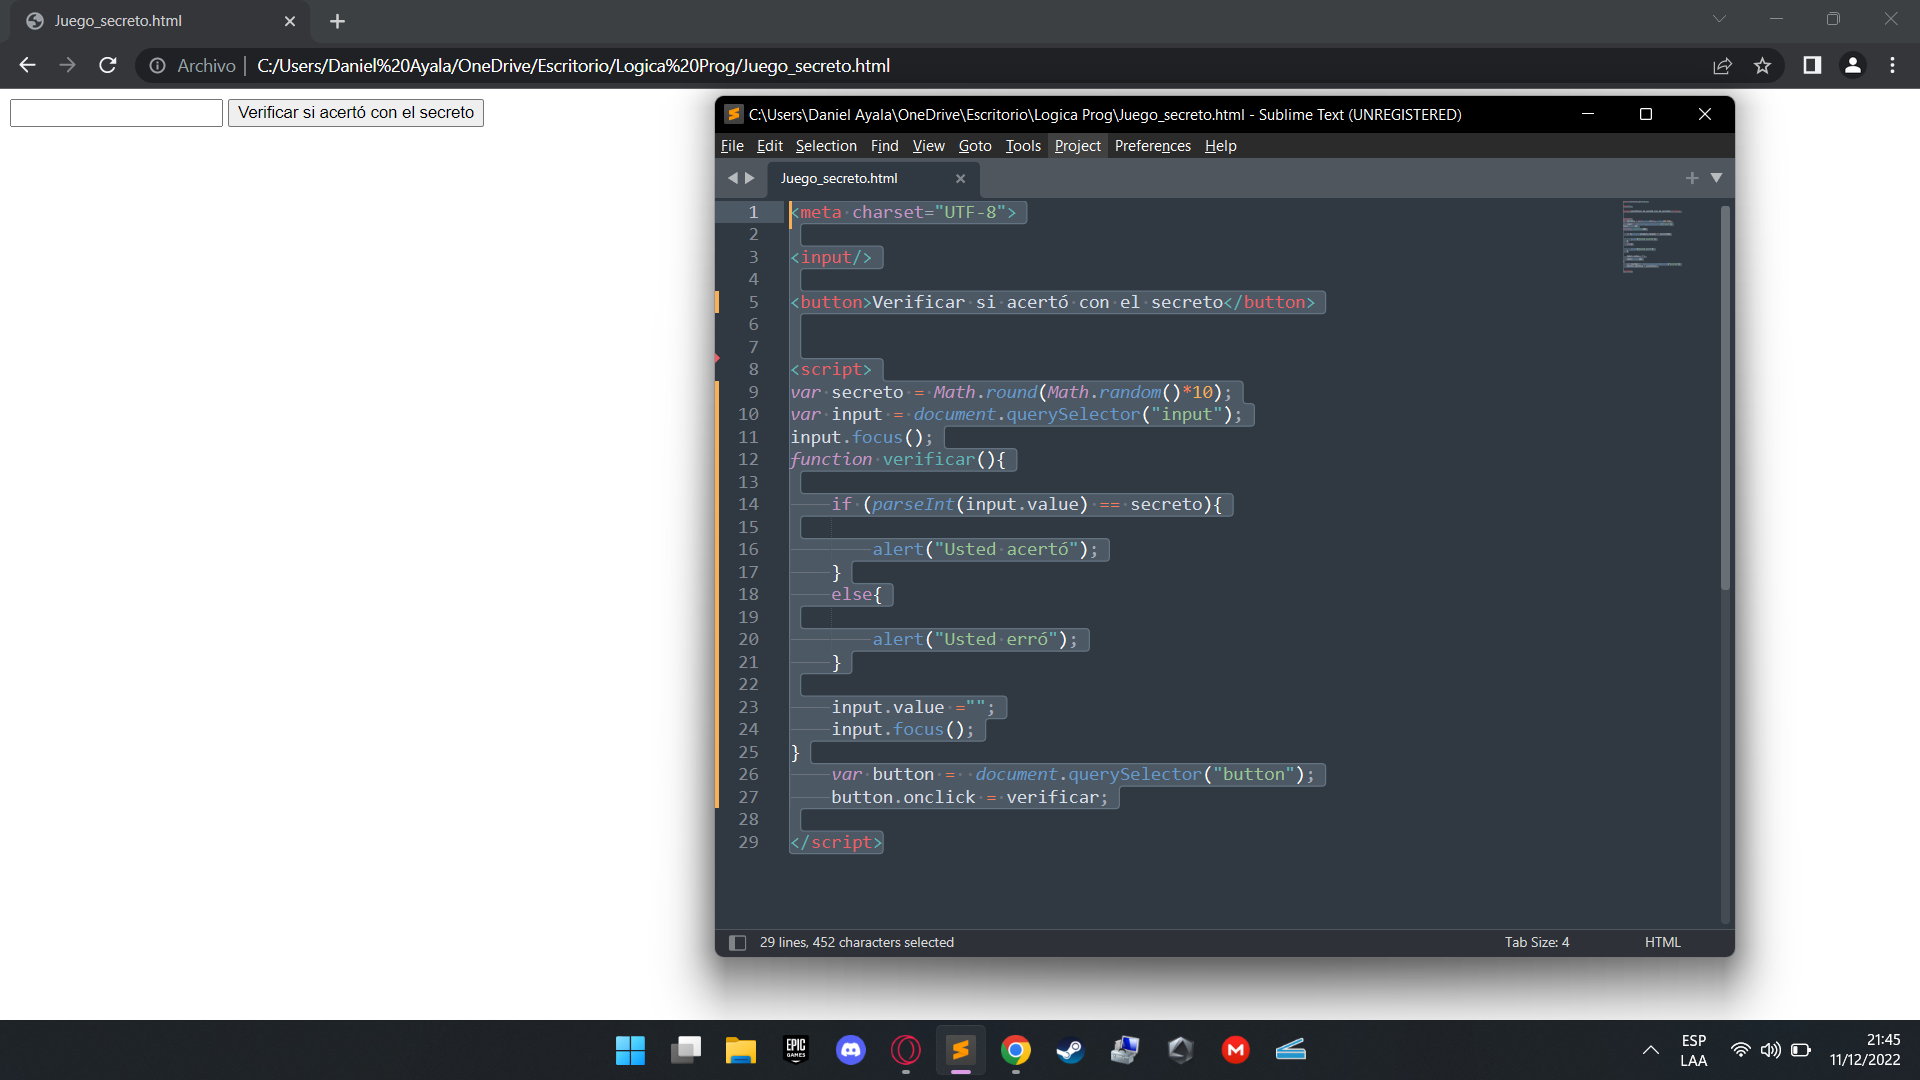Open the Tools menu in Sublime Text
Viewport: 1920px width, 1080px height.
(x=1023, y=146)
